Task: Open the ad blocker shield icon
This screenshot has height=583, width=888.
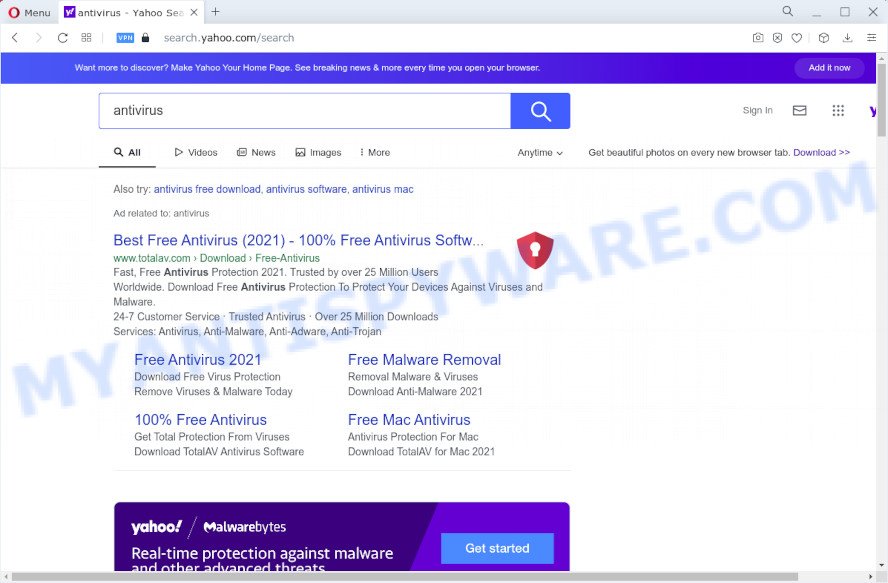Action: [778, 38]
